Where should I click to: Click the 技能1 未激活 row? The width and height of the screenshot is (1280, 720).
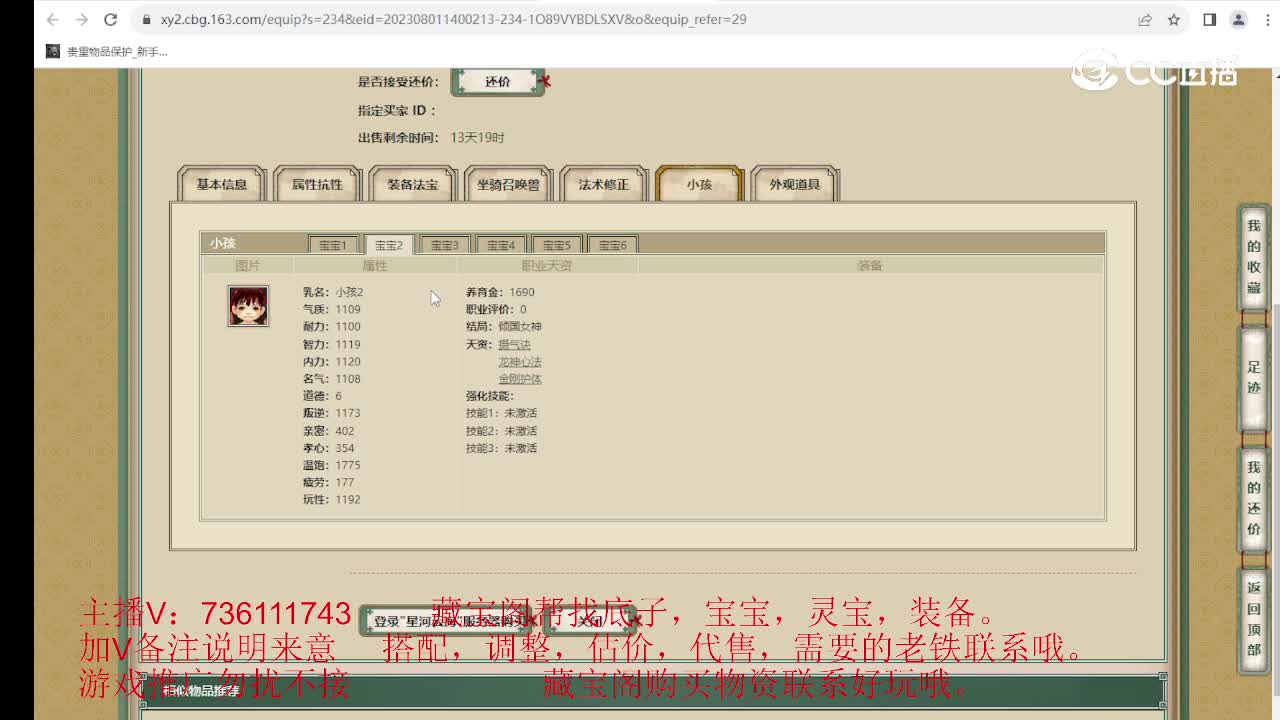point(501,413)
